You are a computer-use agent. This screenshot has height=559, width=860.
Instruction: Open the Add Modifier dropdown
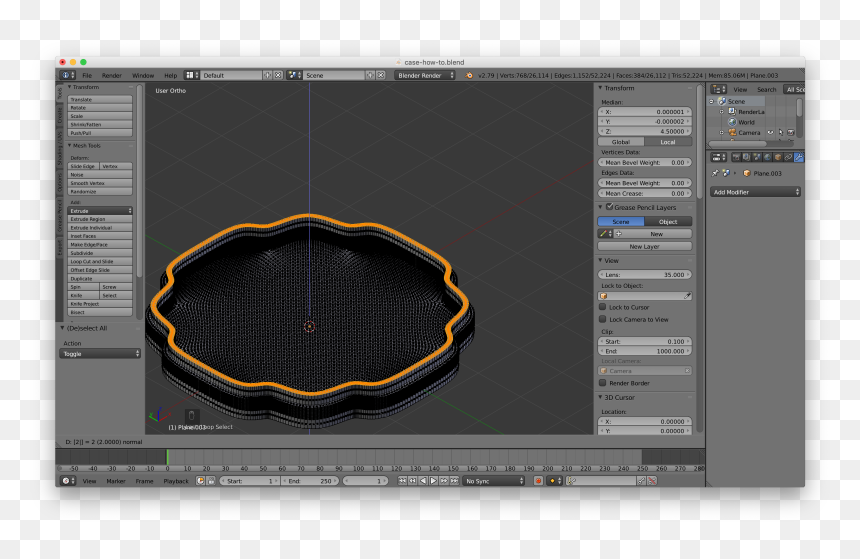pyautogui.click(x=755, y=192)
